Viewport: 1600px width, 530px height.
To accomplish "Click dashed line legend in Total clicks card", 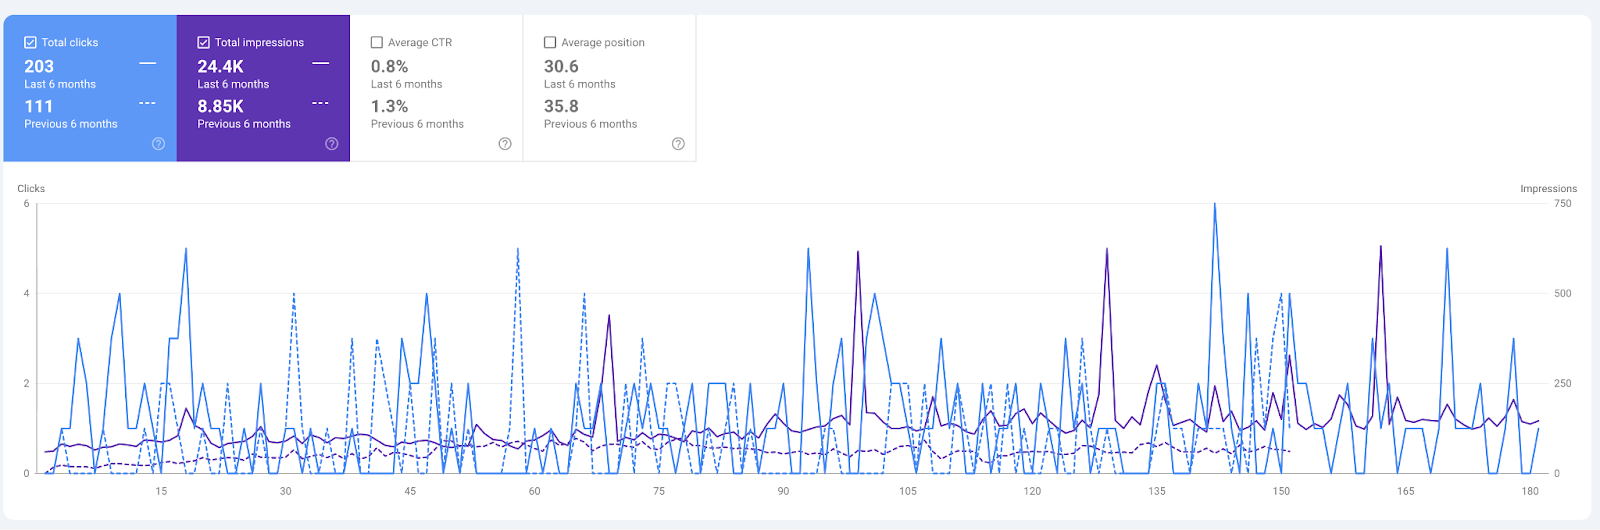I will coord(148,103).
